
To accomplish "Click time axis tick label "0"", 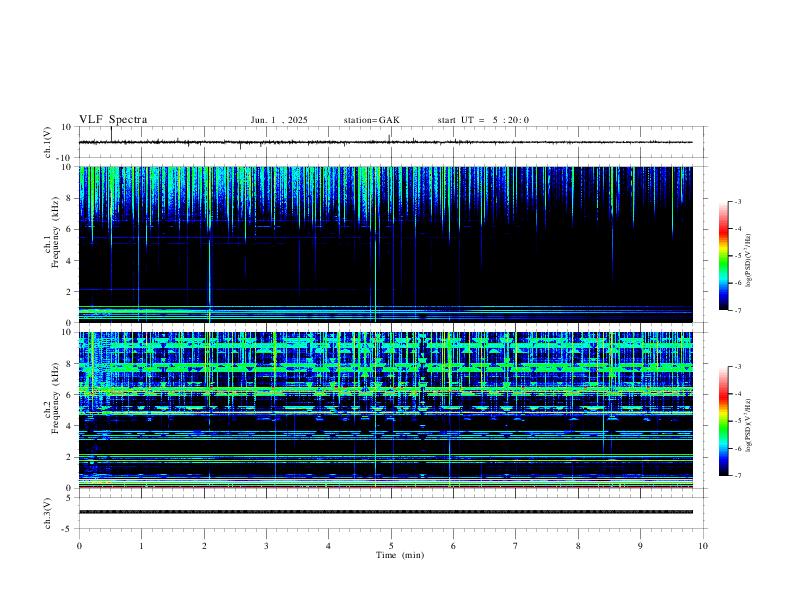I will [x=79, y=546].
